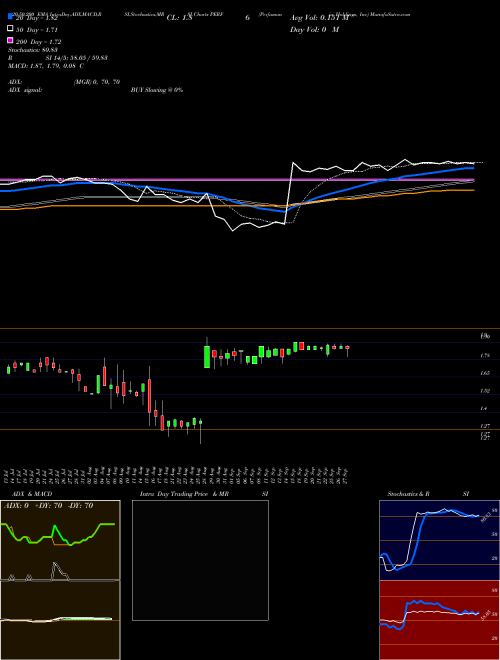Click the '(MGR) 0, 70, 70' values

(97, 82)
